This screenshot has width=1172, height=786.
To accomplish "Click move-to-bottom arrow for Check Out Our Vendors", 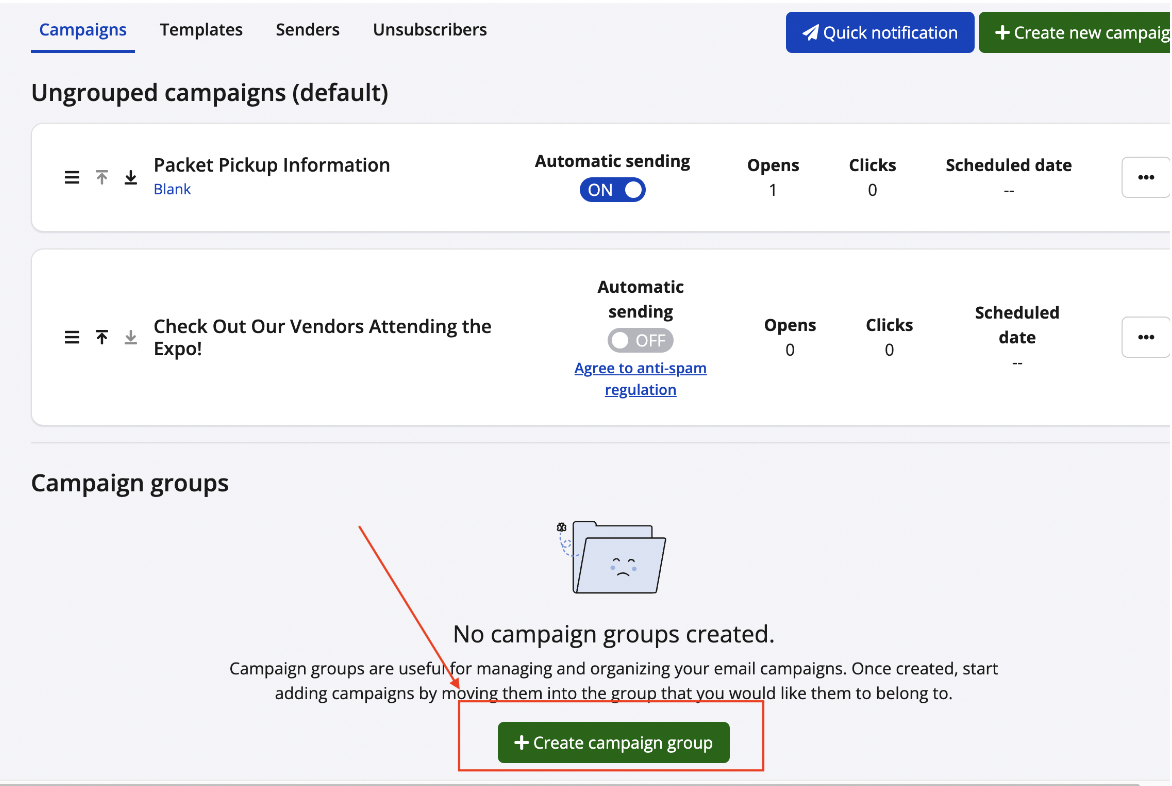I will (131, 338).
